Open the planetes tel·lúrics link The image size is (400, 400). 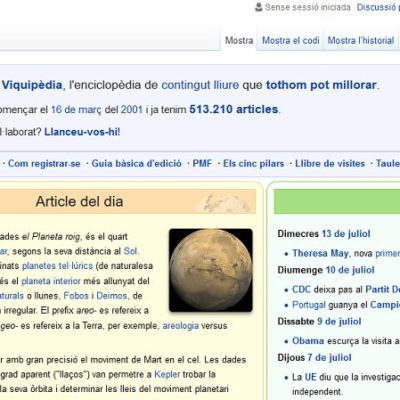(57, 266)
